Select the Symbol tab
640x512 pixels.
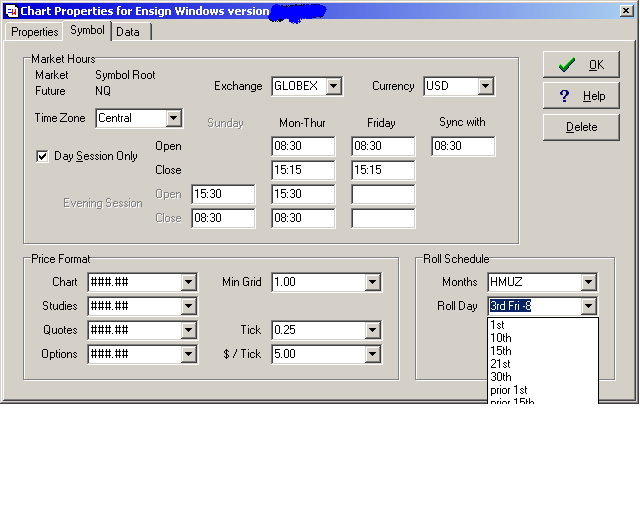pyautogui.click(x=87, y=30)
